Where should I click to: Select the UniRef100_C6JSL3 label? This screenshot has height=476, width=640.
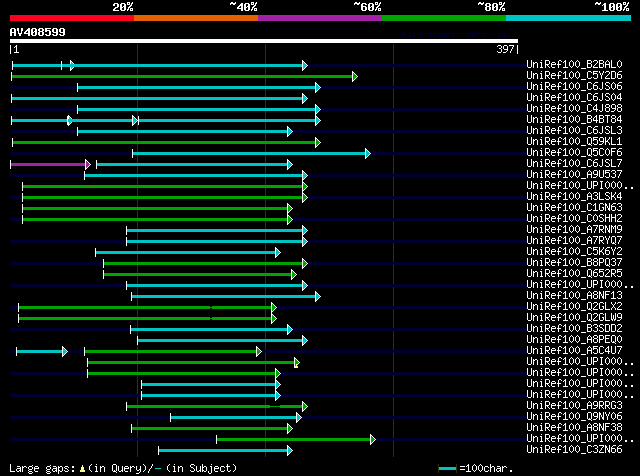(x=574, y=131)
